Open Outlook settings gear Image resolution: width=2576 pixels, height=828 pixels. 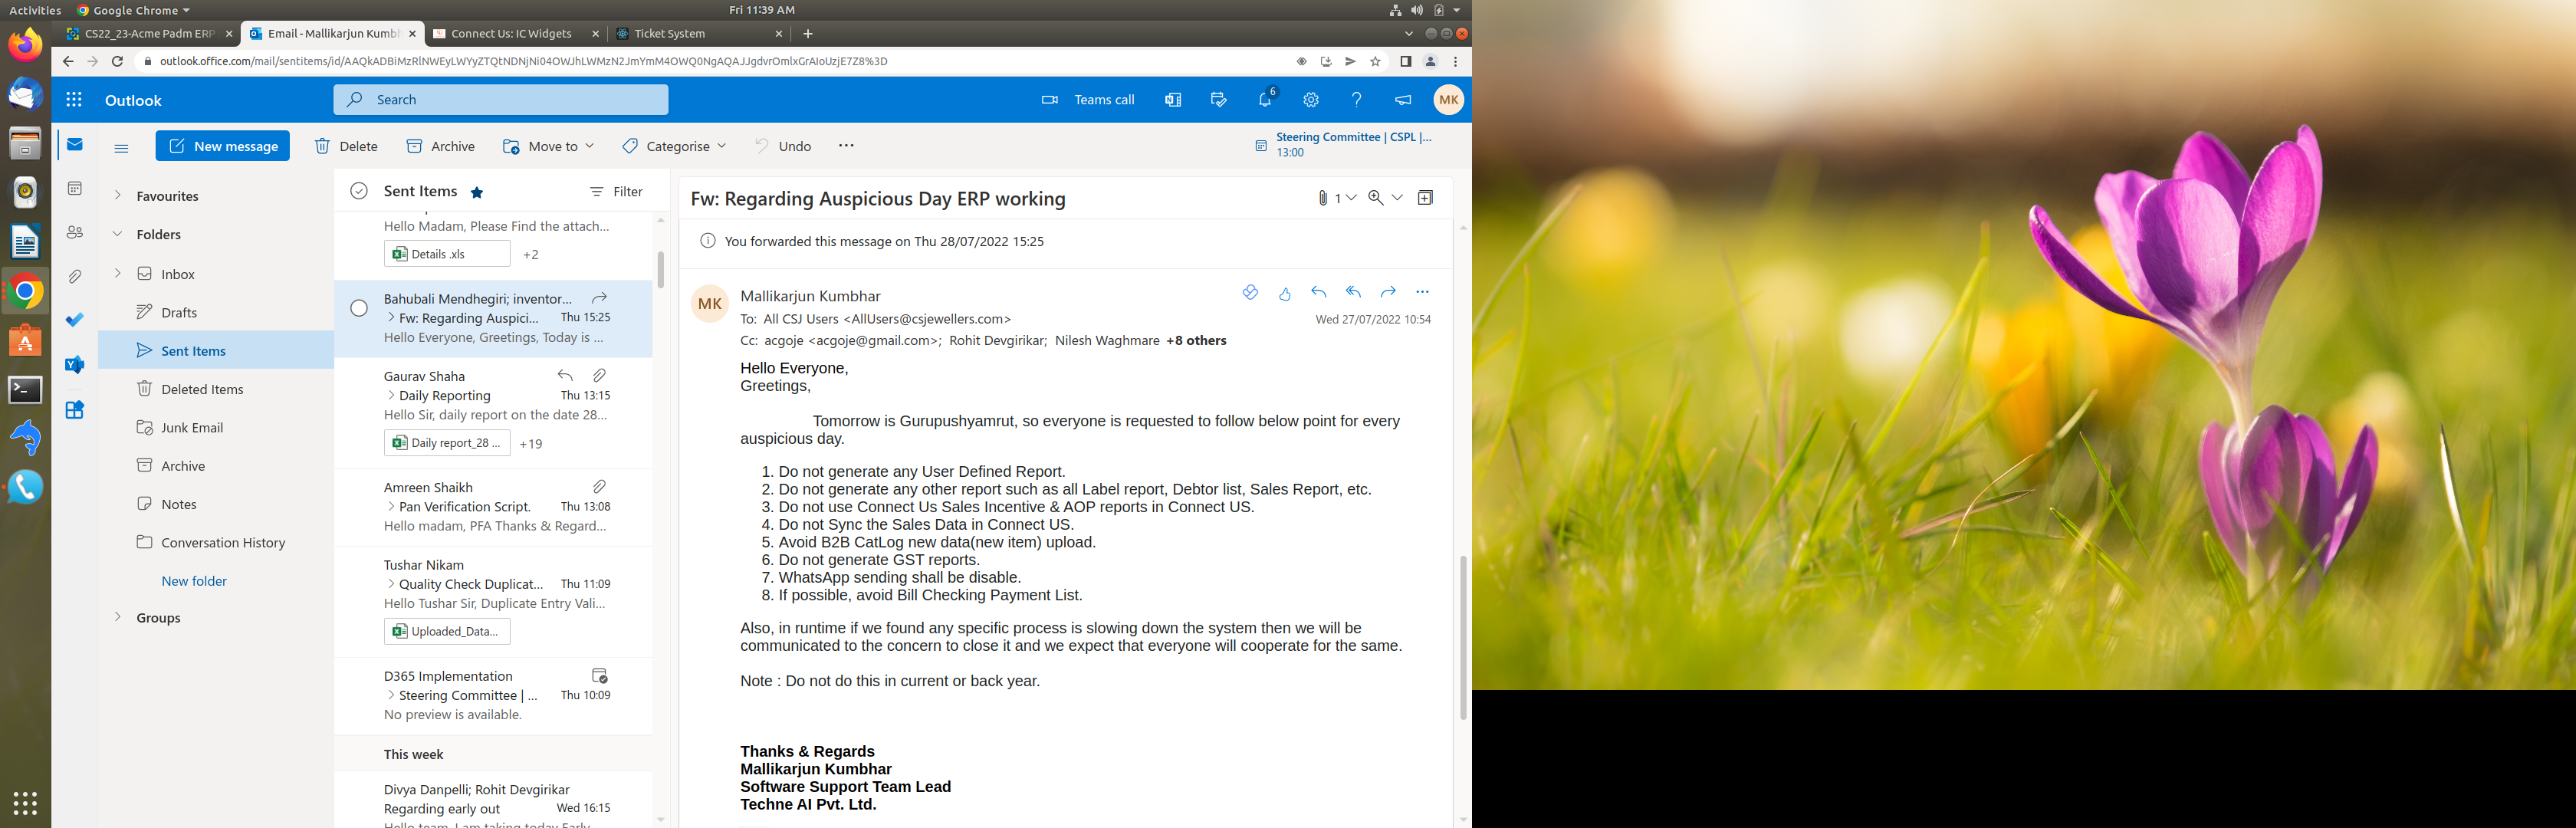(x=1311, y=100)
